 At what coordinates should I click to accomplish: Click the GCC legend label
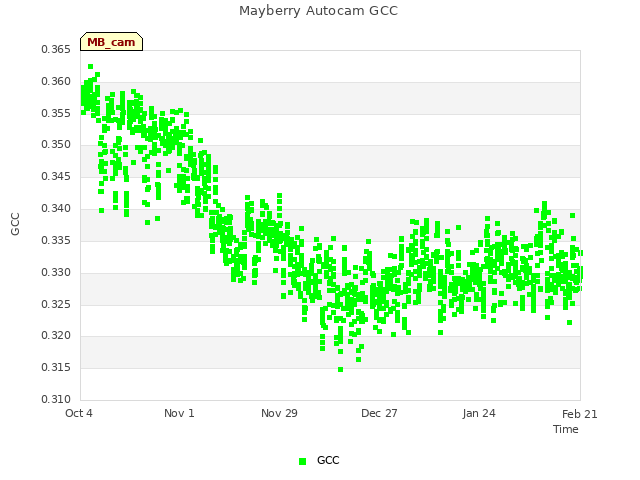pyautogui.click(x=328, y=460)
